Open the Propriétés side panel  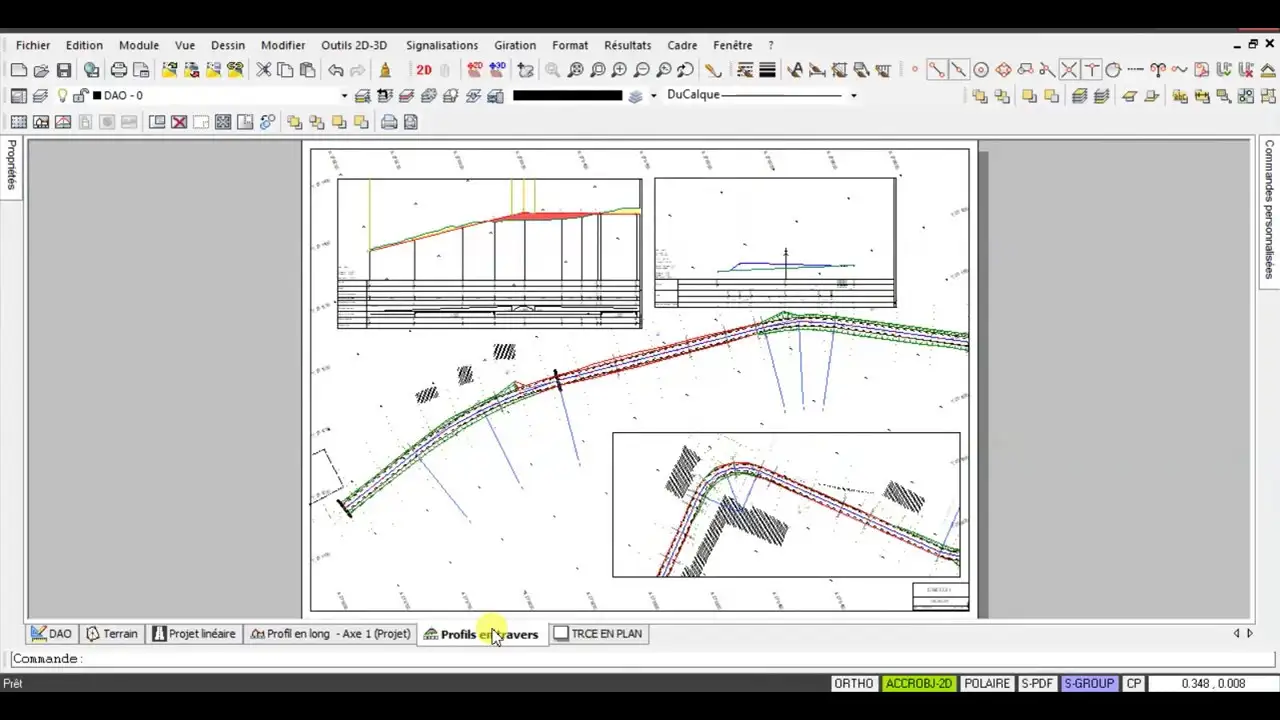click(12, 165)
